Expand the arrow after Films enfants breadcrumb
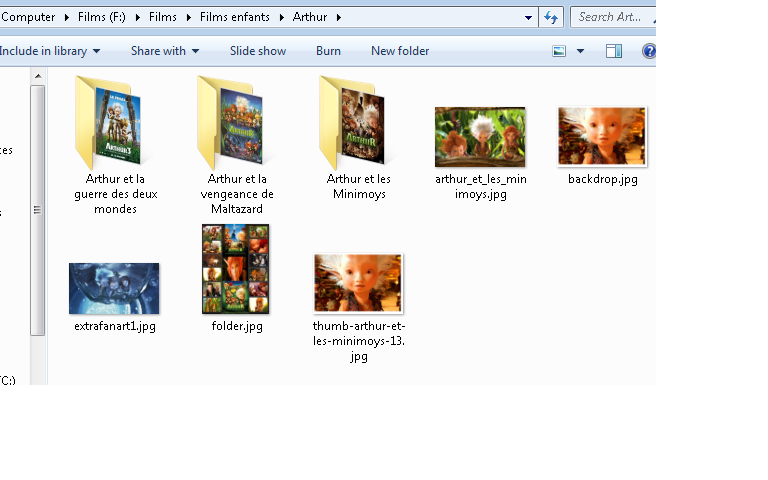The width and height of the screenshot is (768, 480). pyautogui.click(x=282, y=18)
